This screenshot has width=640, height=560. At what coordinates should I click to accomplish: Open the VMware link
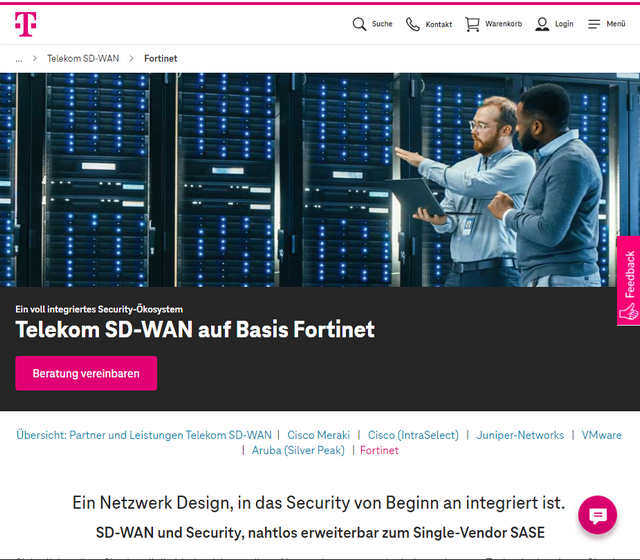[601, 435]
